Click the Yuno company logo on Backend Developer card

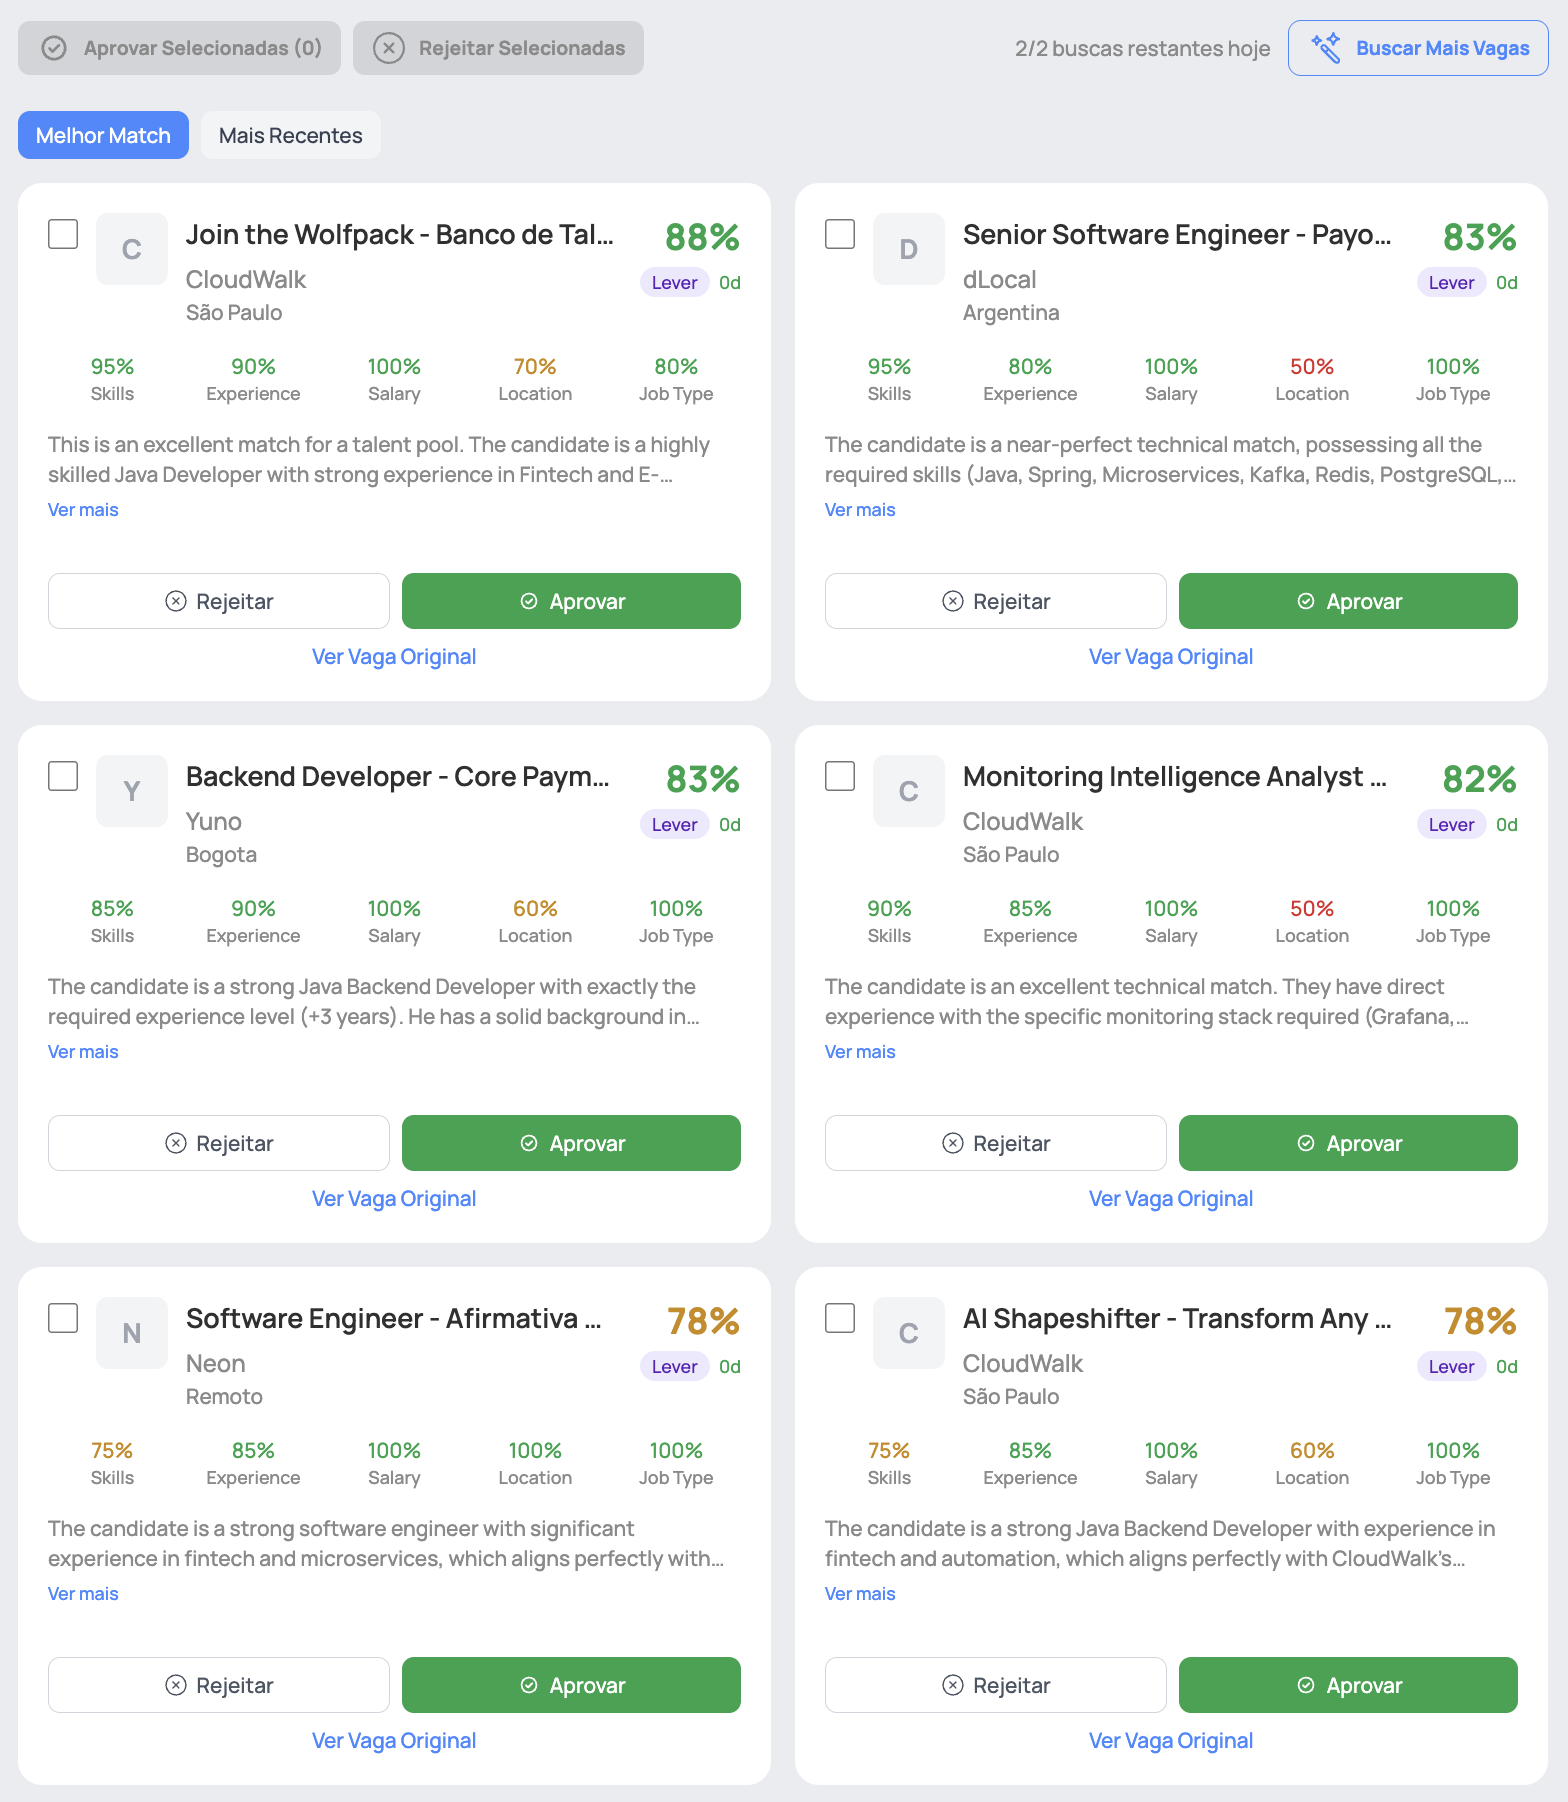tap(131, 791)
